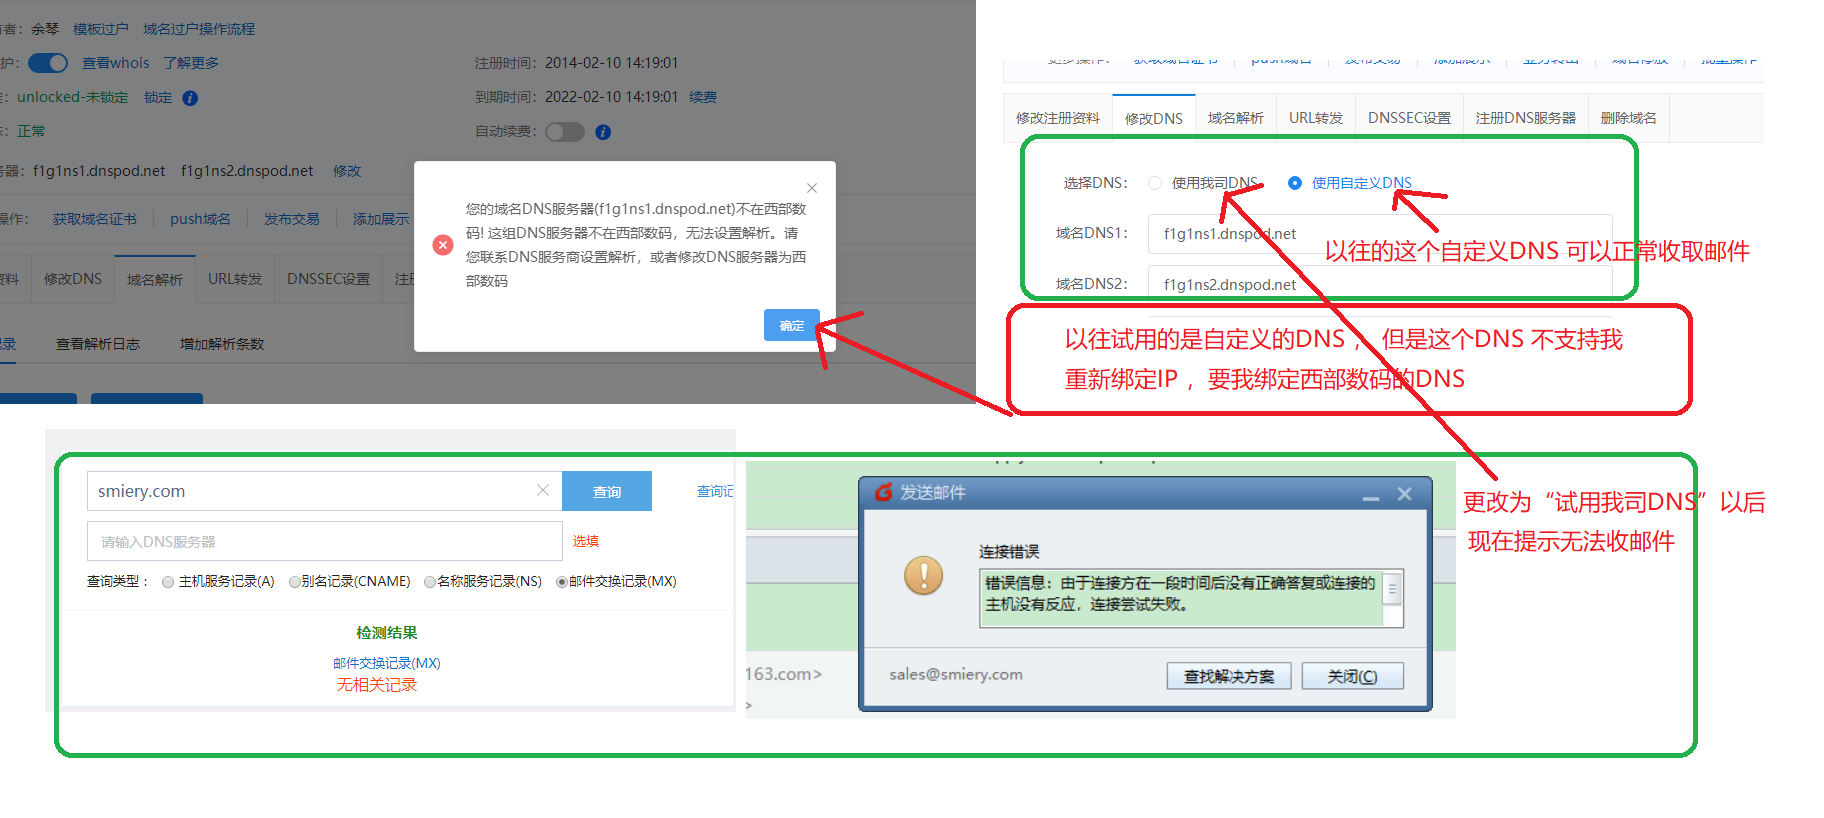Click 查找解决方案 in the mail error dialog
Image resolution: width=1824 pixels, height=818 pixels.
point(1229,677)
